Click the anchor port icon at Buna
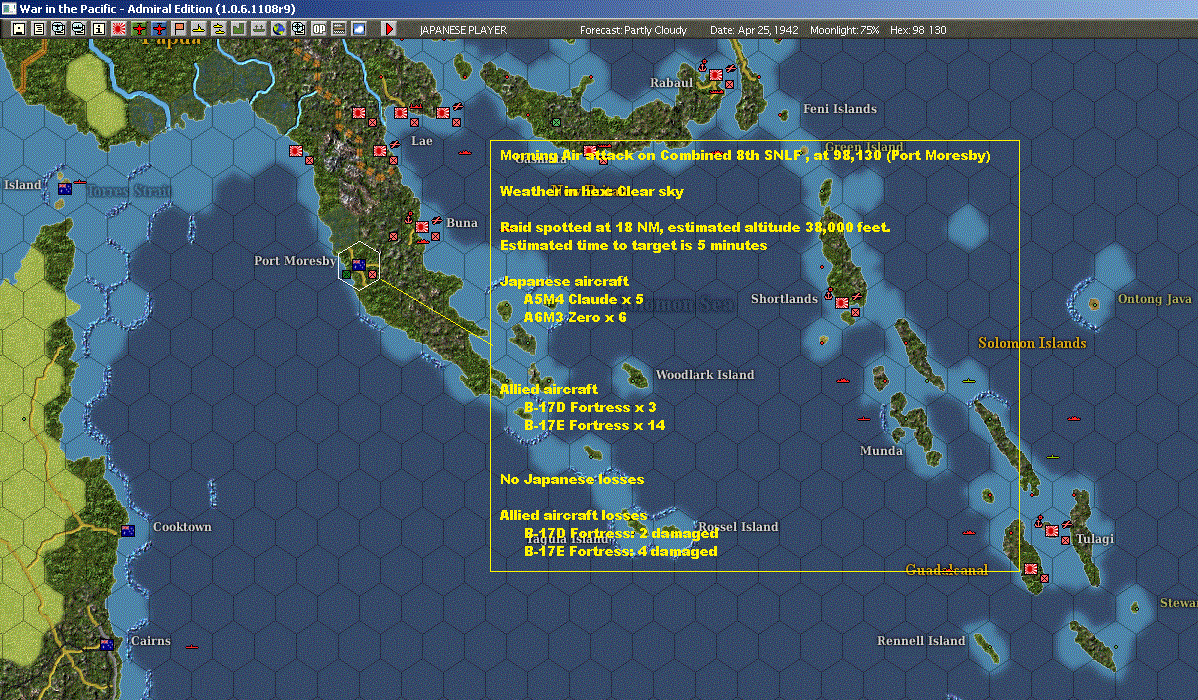The image size is (1198, 700). [x=408, y=219]
